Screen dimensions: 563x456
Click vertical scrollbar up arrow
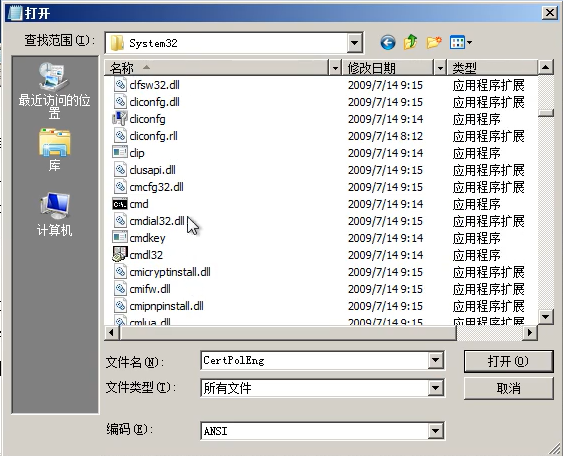[x=546, y=67]
